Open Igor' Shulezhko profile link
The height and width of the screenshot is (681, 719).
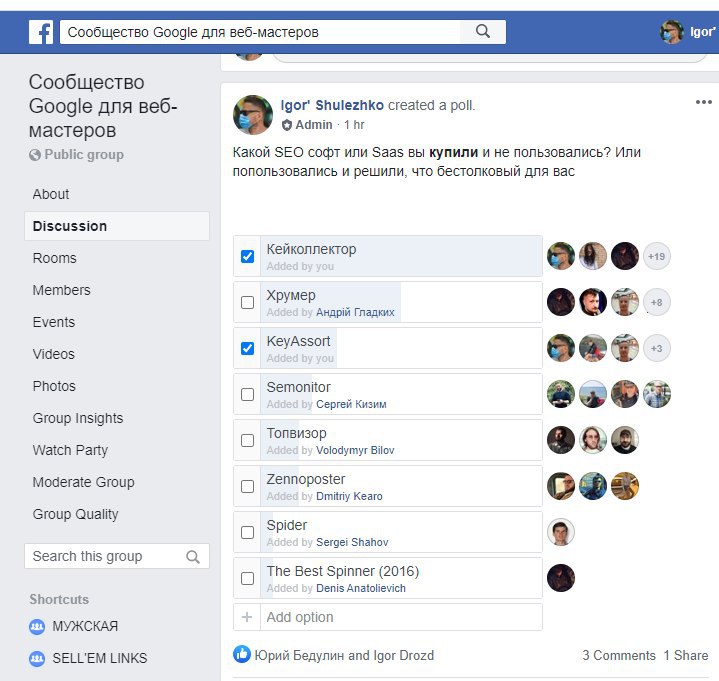332,105
